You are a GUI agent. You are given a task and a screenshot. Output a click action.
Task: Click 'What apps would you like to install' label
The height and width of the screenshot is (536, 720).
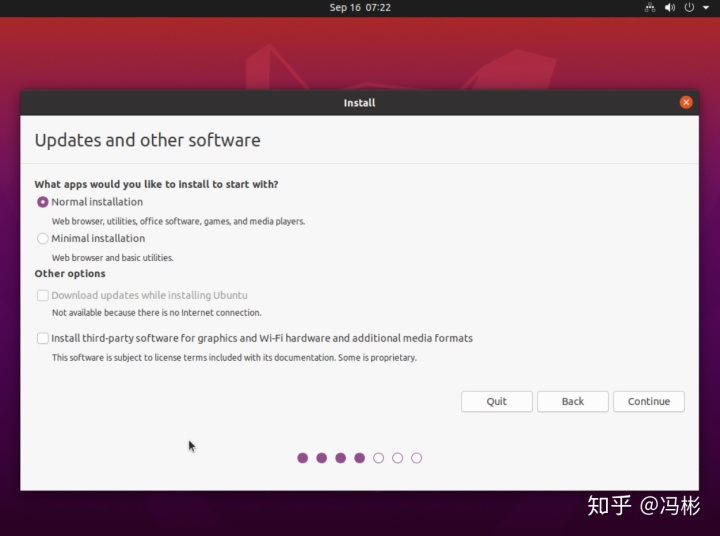tap(156, 185)
